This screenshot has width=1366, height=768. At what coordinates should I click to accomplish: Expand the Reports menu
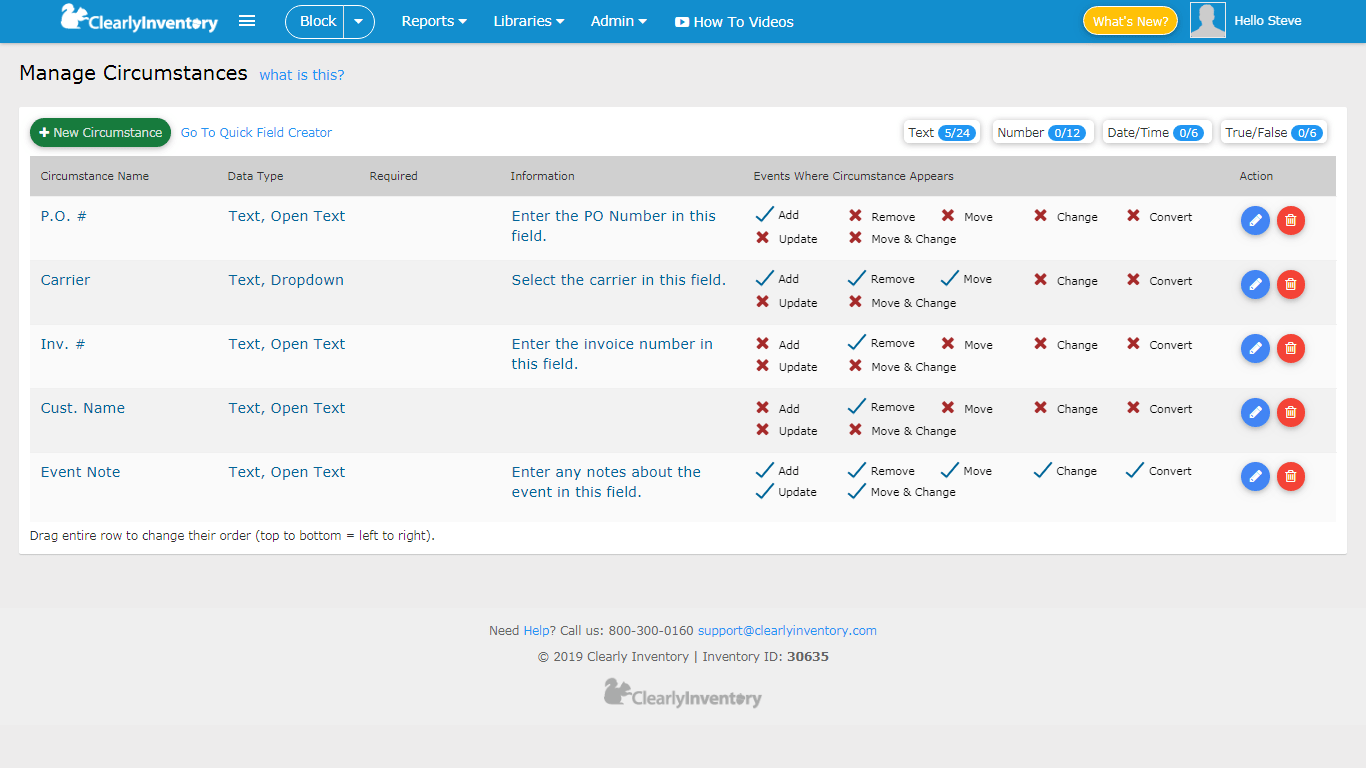click(434, 22)
